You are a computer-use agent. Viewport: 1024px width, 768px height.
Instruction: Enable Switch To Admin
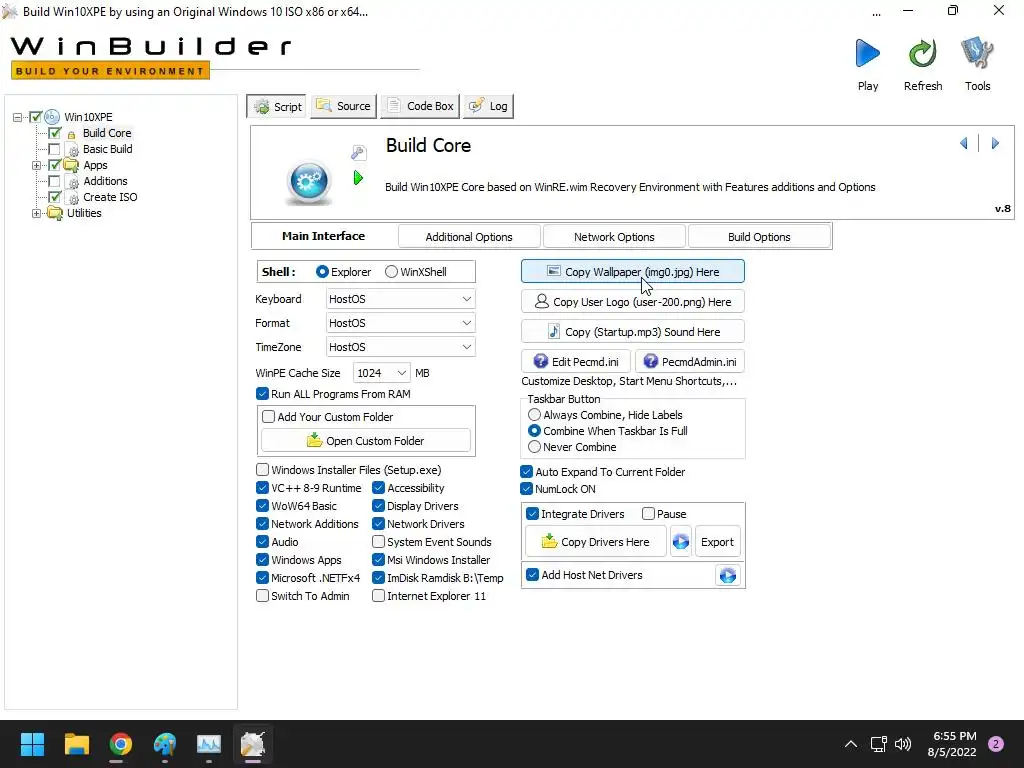point(263,596)
